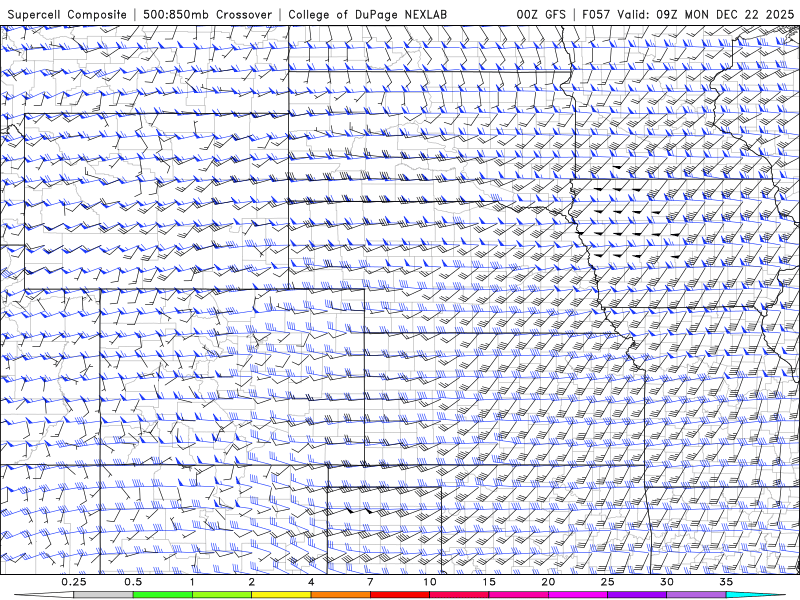Click the legend value 10
The width and height of the screenshot is (800, 600).
(x=430, y=582)
